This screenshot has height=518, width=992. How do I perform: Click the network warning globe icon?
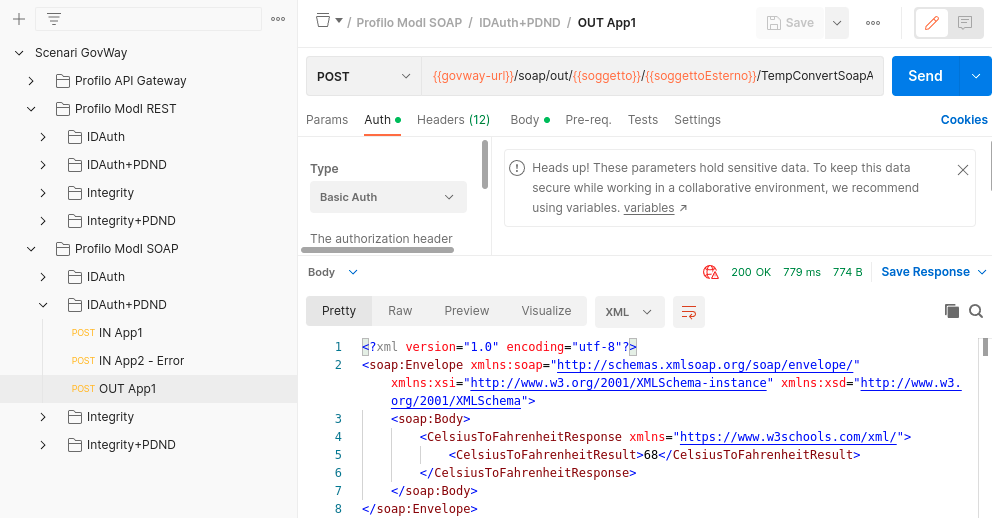(x=710, y=273)
